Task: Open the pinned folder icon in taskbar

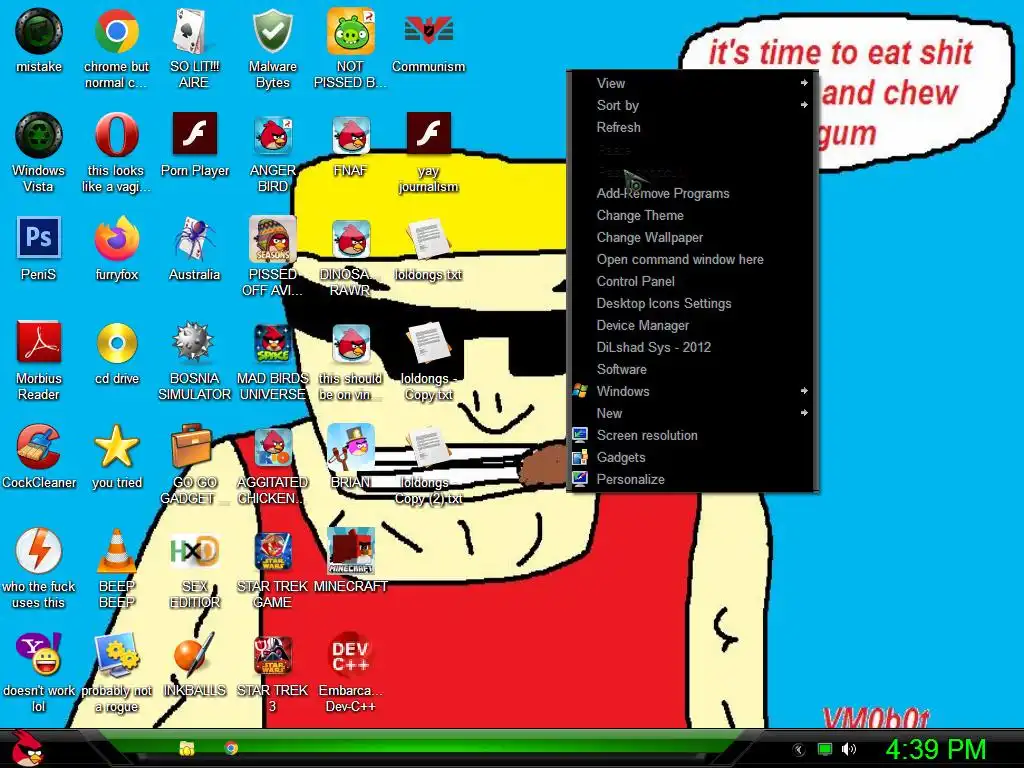Action: tap(187, 748)
